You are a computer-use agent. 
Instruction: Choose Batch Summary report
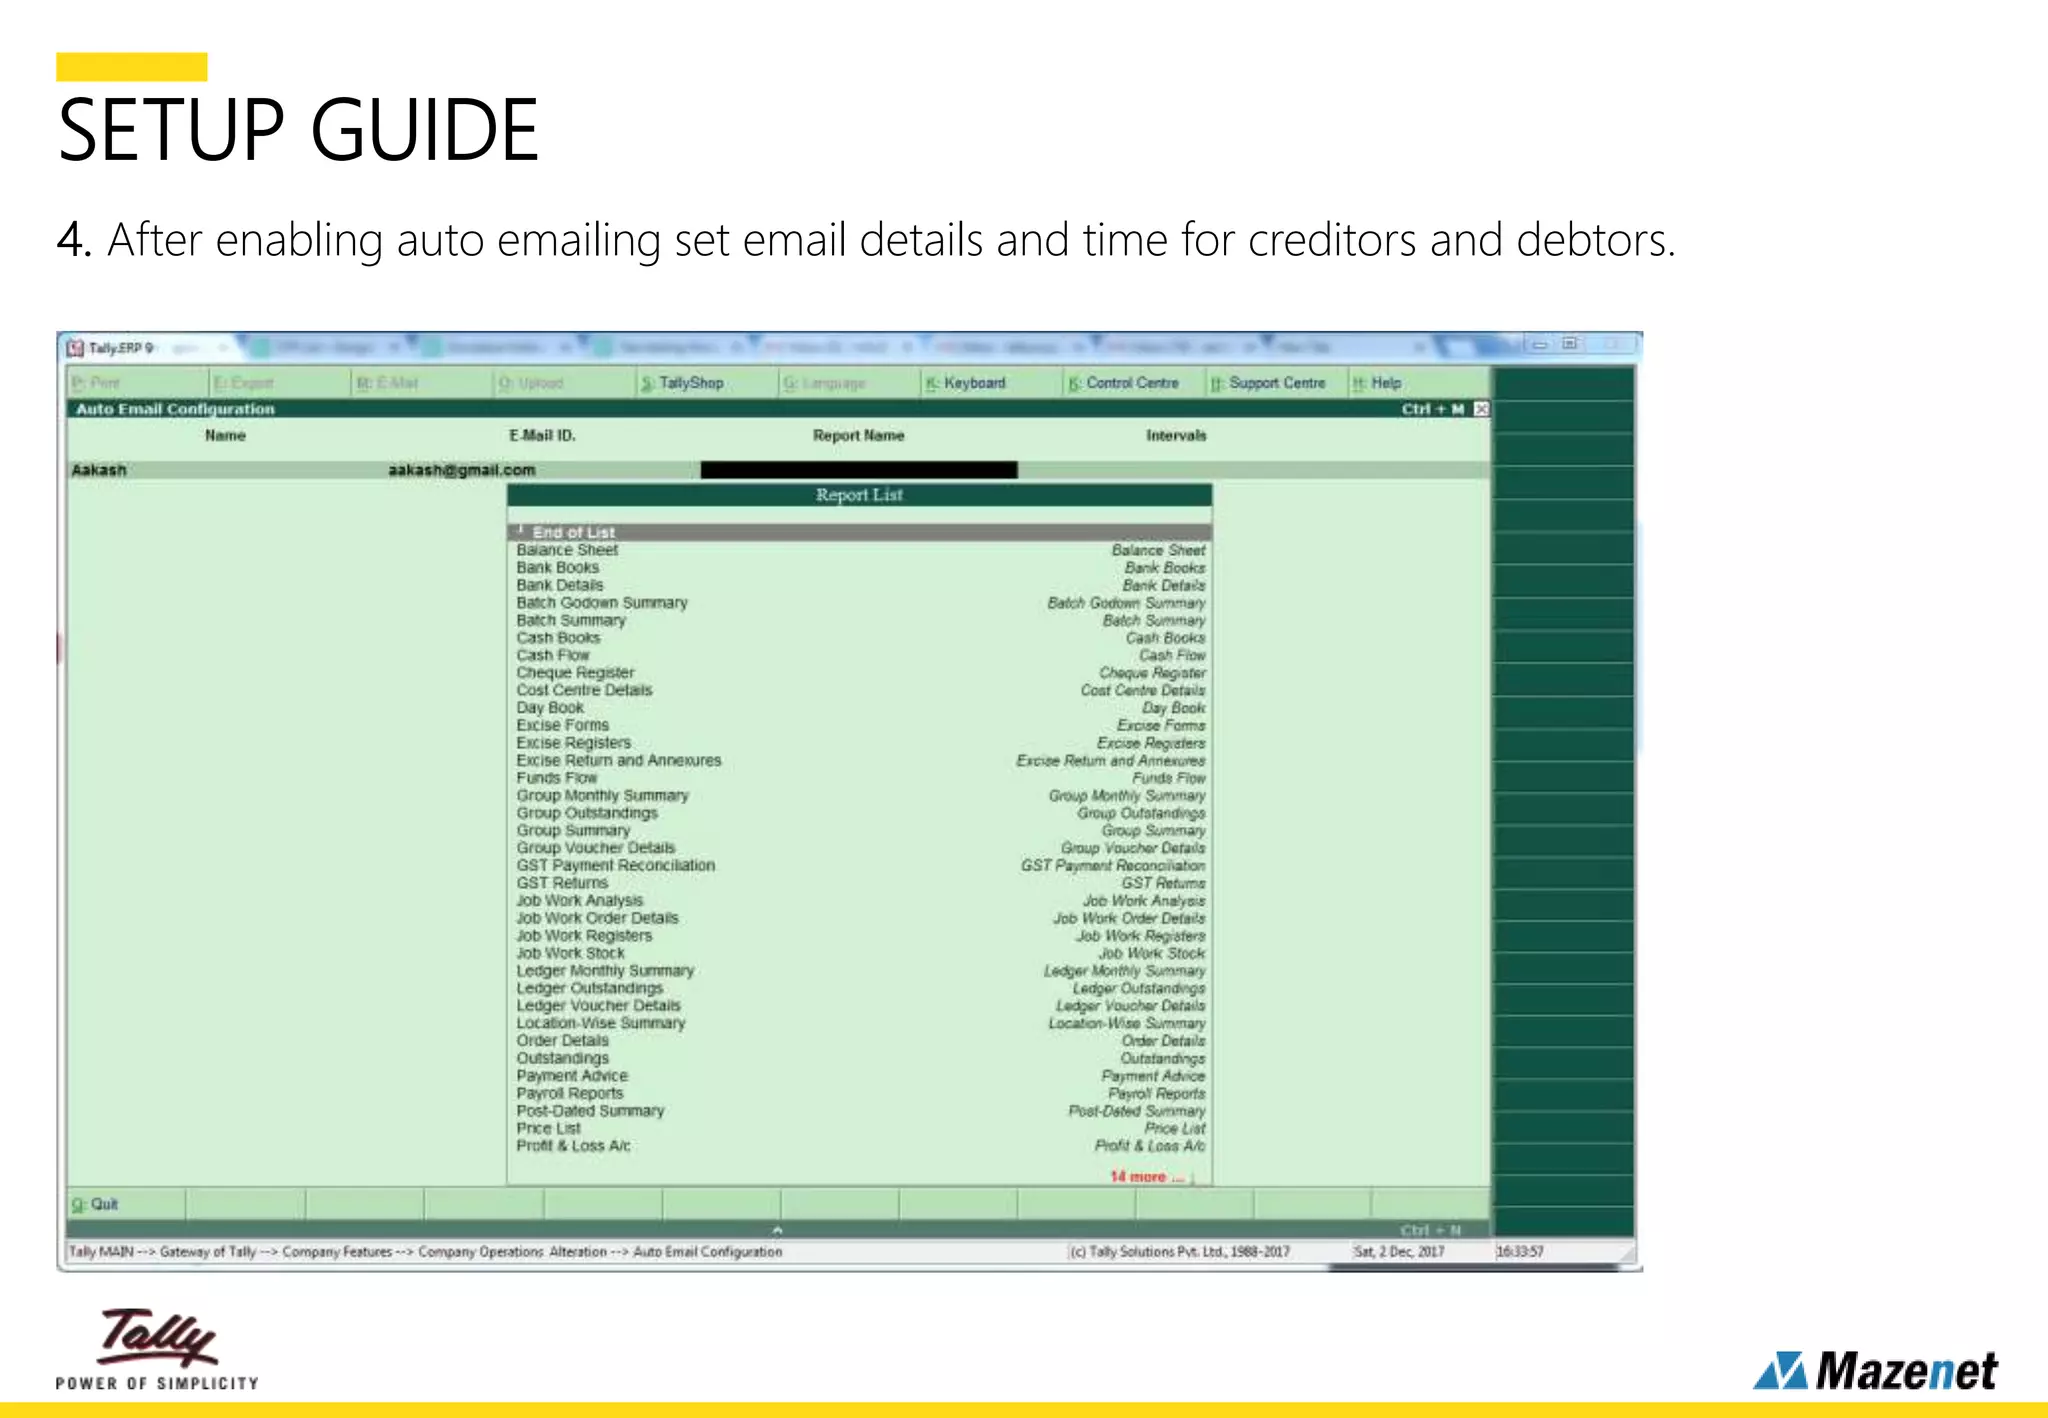coord(859,620)
